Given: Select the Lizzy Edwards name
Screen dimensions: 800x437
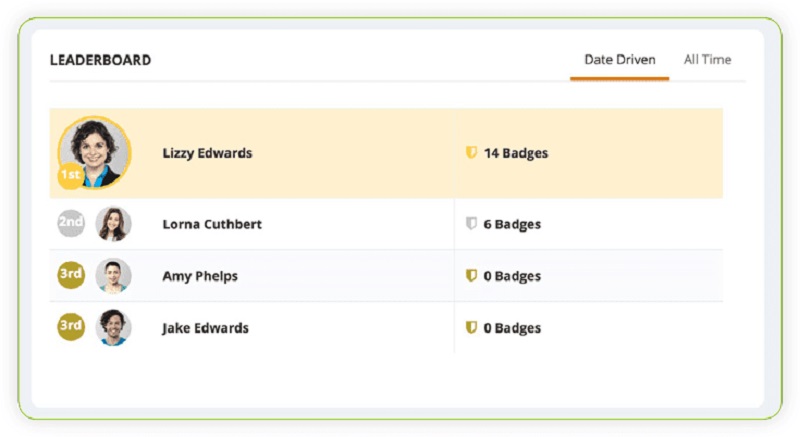Looking at the screenshot, I should tap(207, 153).
